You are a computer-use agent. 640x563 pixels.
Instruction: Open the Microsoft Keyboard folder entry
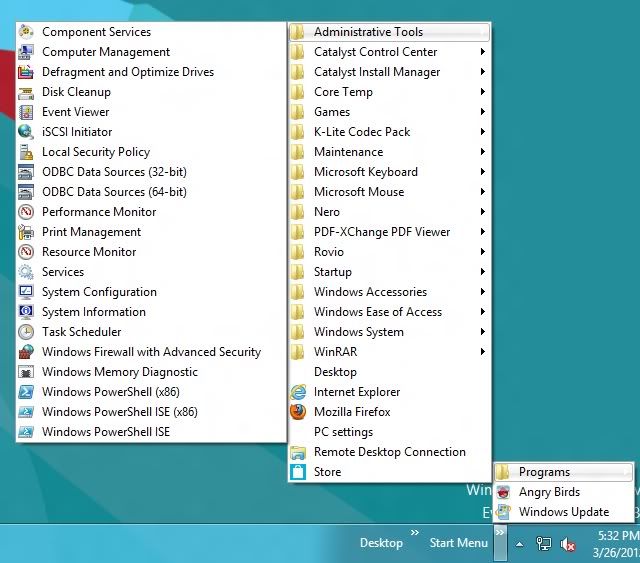coord(389,172)
